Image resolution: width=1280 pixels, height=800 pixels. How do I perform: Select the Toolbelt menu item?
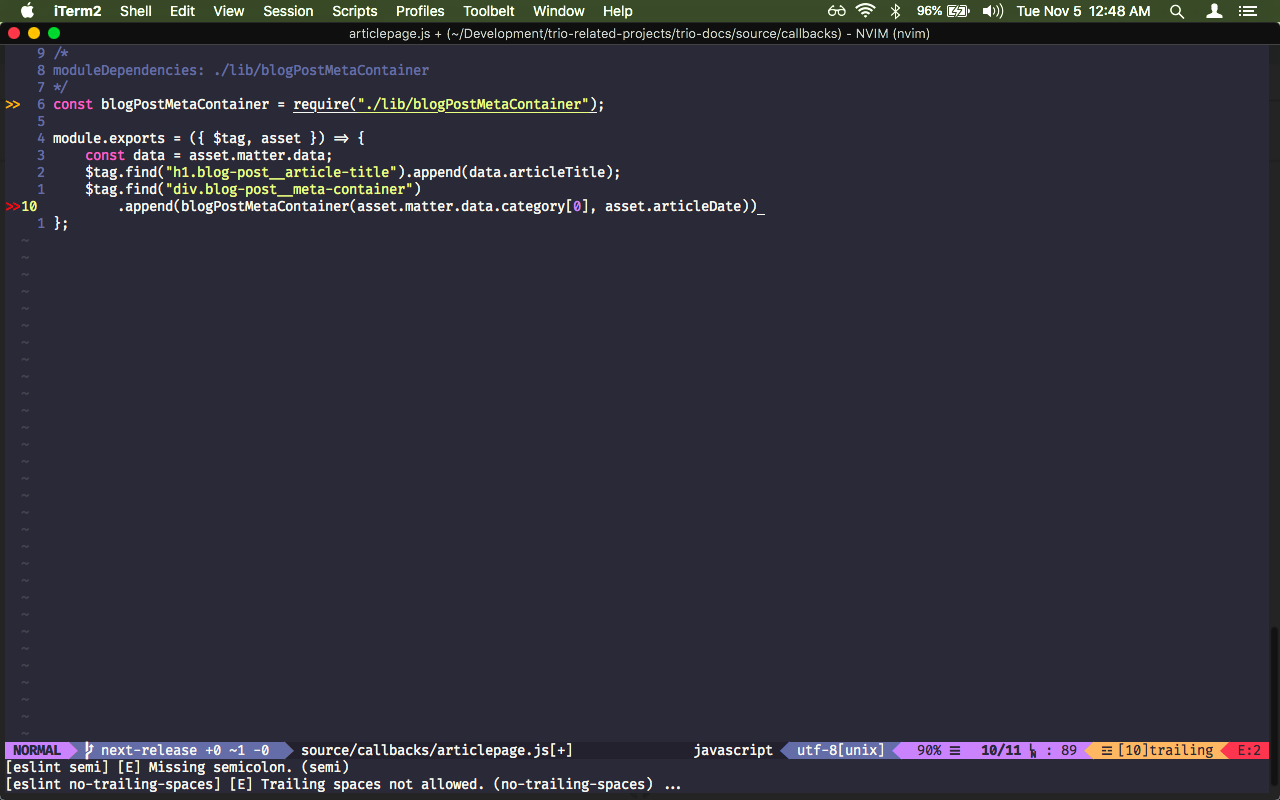tap(488, 11)
